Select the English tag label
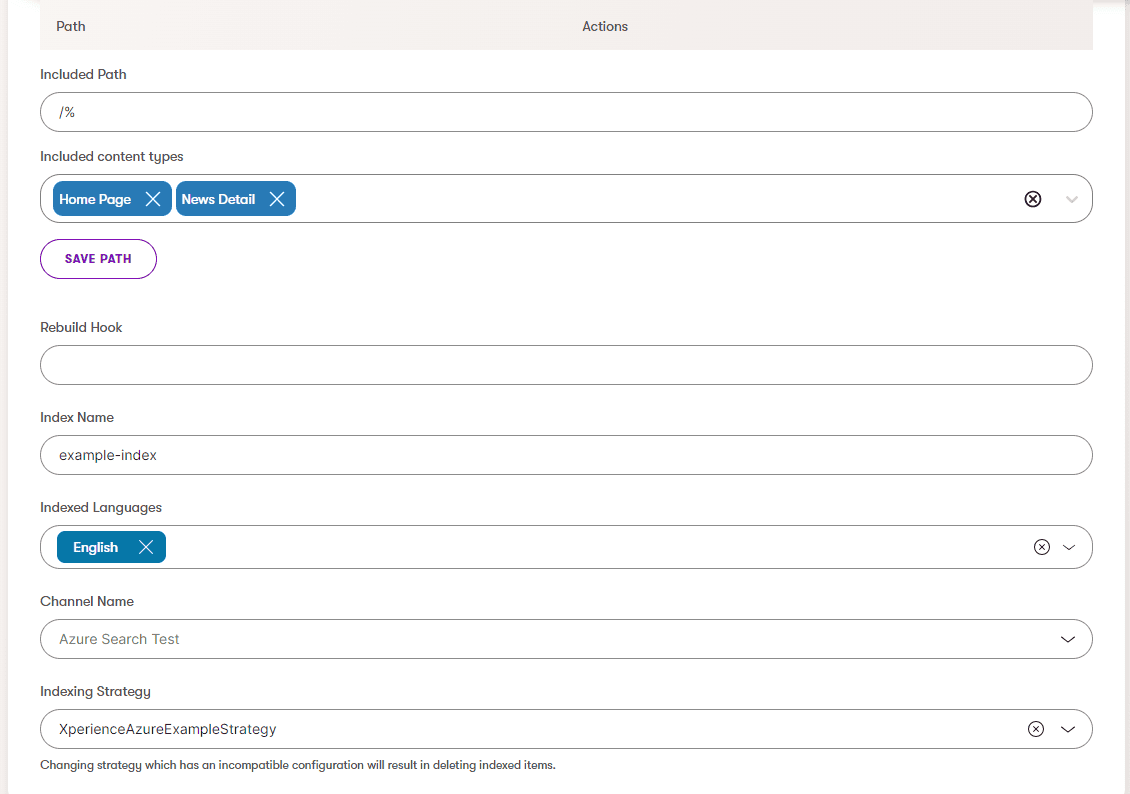Image resolution: width=1130 pixels, height=794 pixels. (95, 548)
